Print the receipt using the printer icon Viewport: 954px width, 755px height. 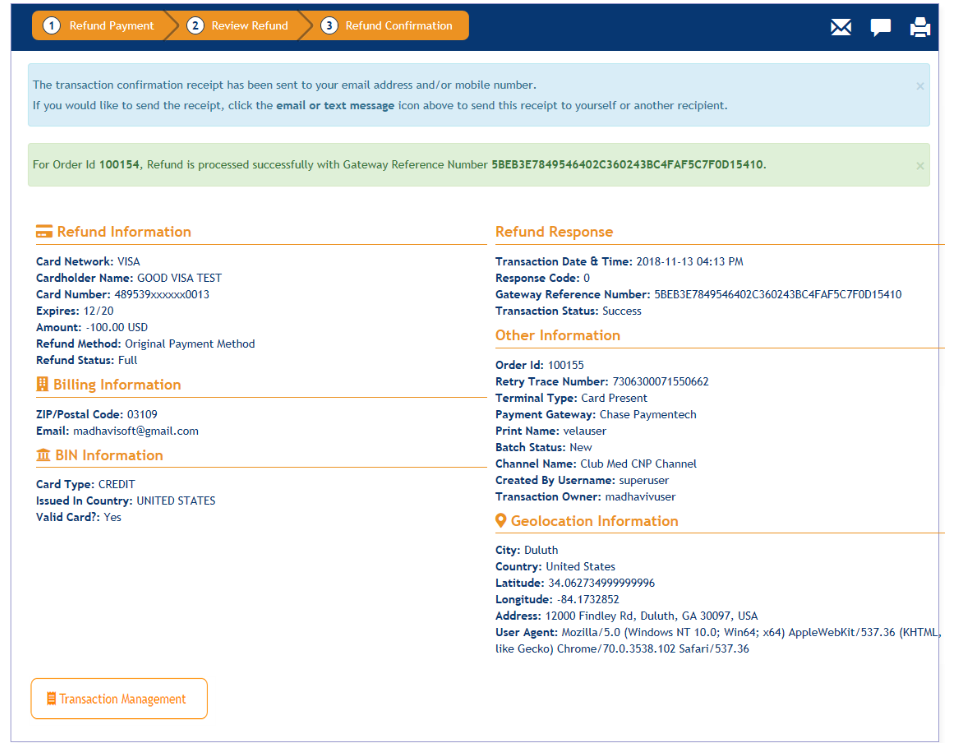click(920, 27)
